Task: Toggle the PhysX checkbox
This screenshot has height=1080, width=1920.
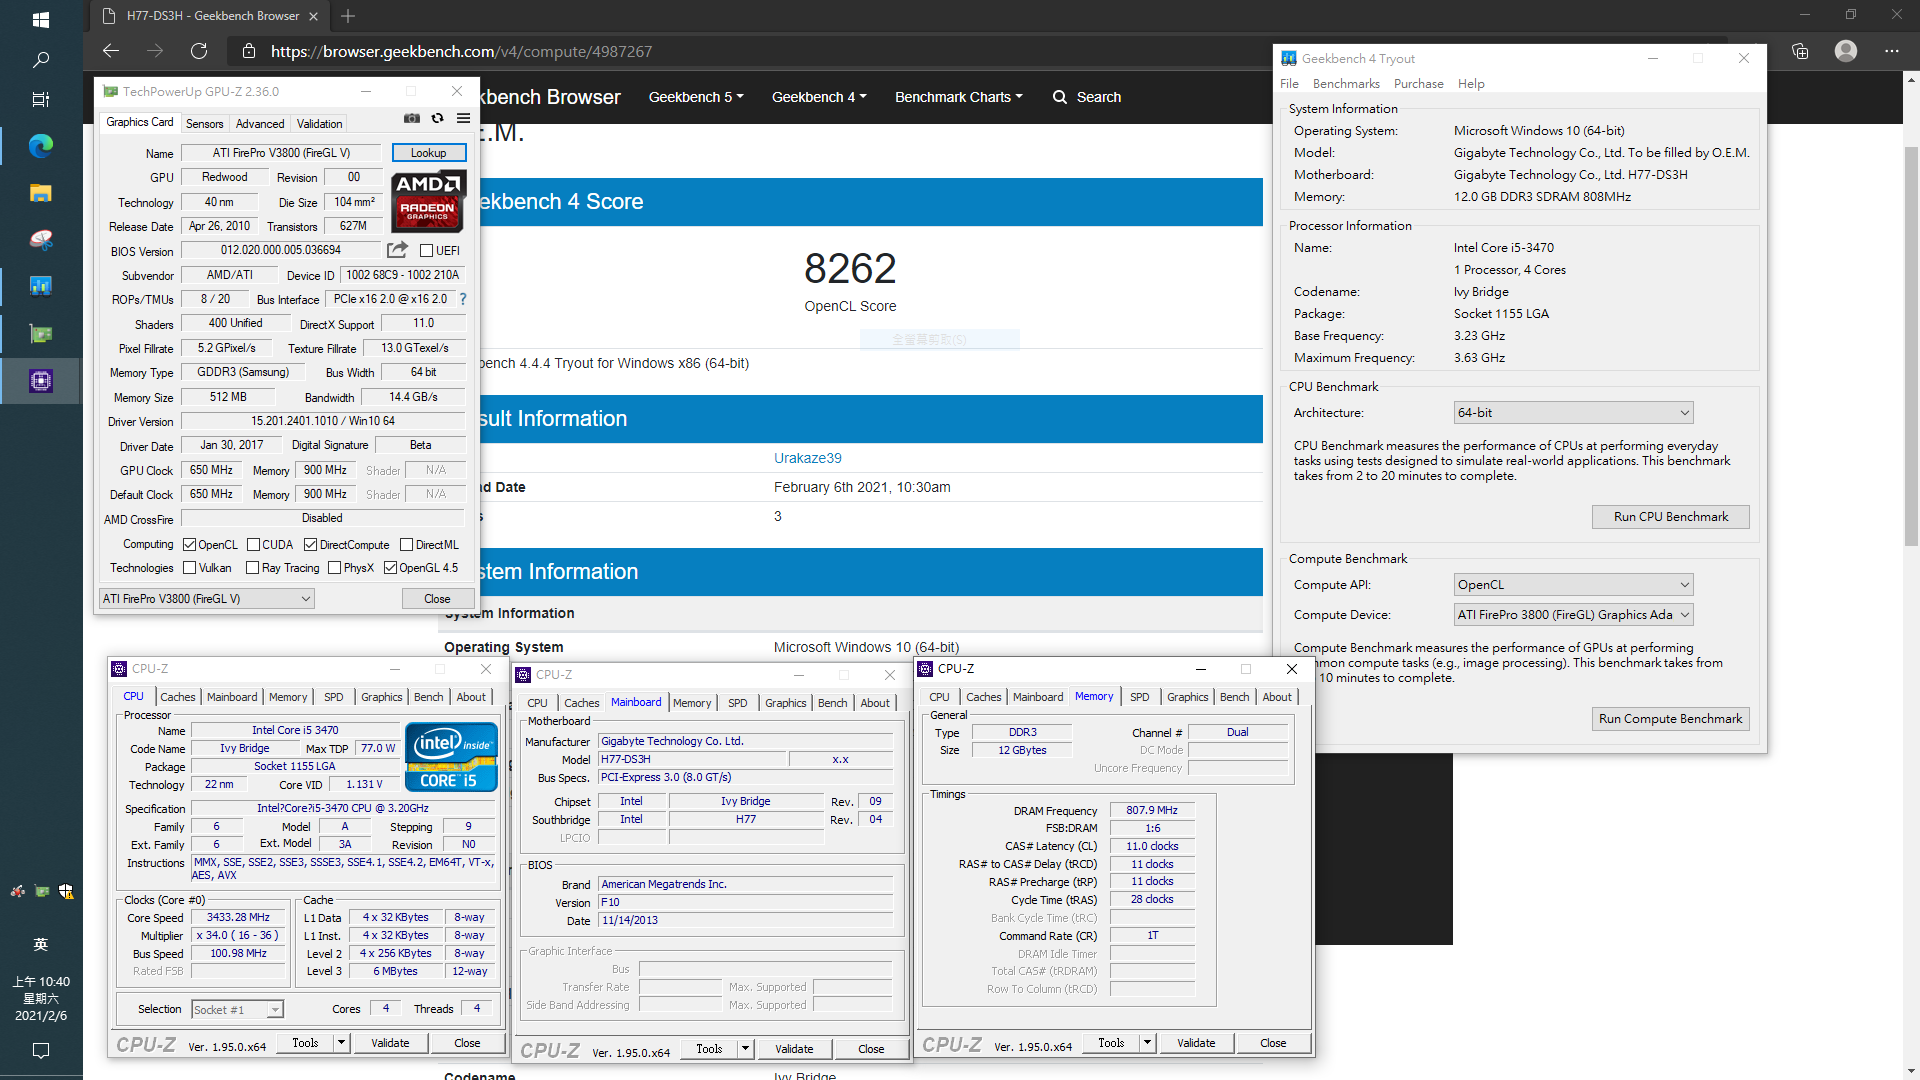Action: pos(335,568)
